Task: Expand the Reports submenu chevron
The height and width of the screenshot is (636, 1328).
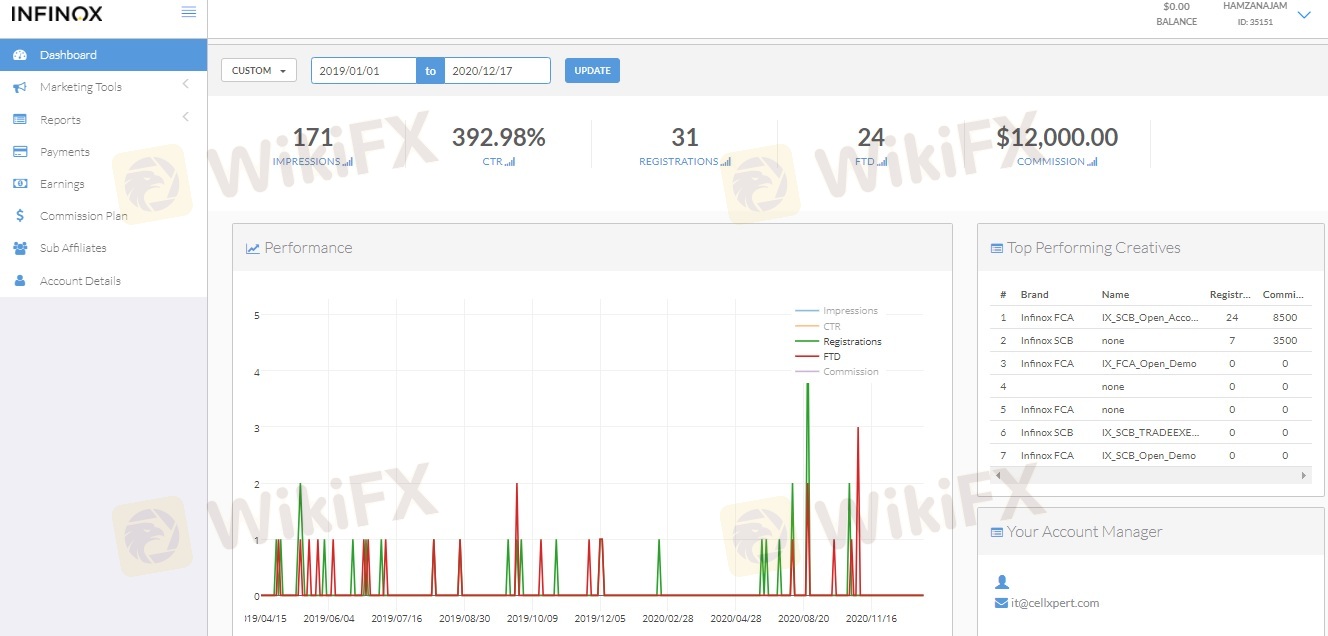Action: point(186,118)
